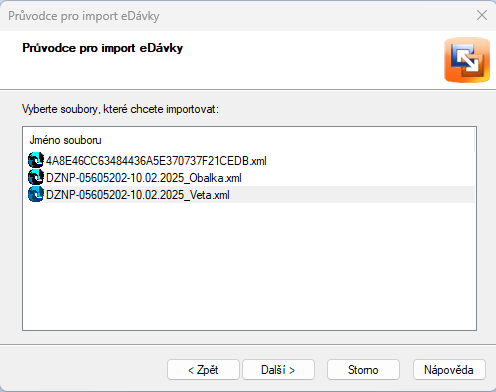Screen dimensions: 496x392
Task: Select file 4A8E46CC63484436A5E370737F21CEDB.xml by name
Action: 156,161
